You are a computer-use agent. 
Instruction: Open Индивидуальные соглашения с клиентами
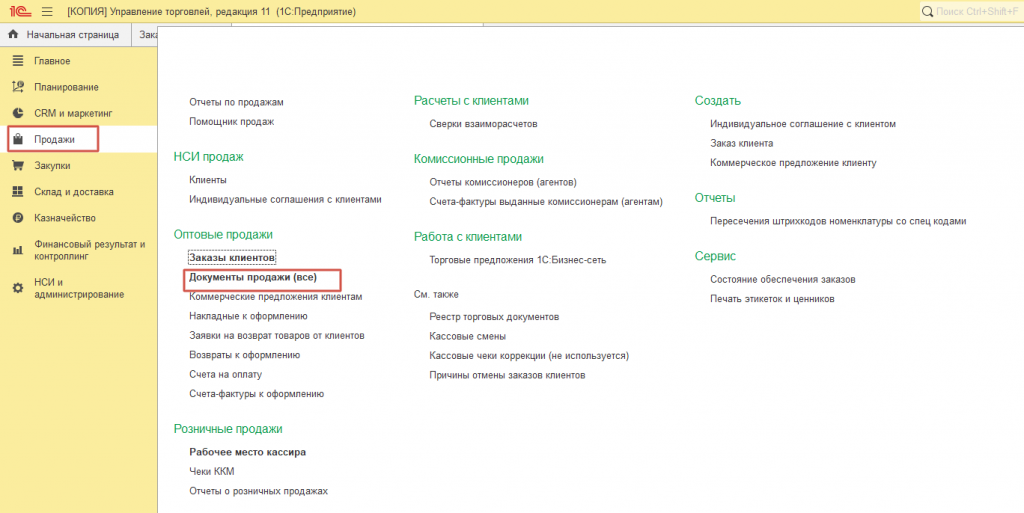(285, 200)
